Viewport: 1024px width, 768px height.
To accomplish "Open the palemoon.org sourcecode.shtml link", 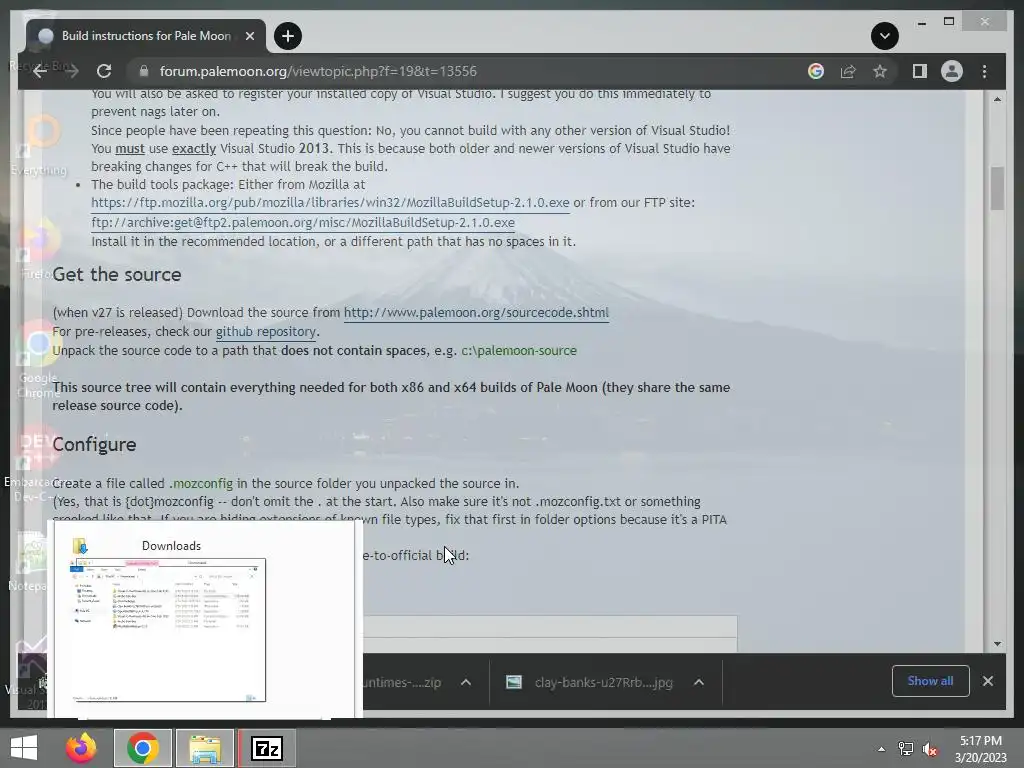I will click(476, 312).
